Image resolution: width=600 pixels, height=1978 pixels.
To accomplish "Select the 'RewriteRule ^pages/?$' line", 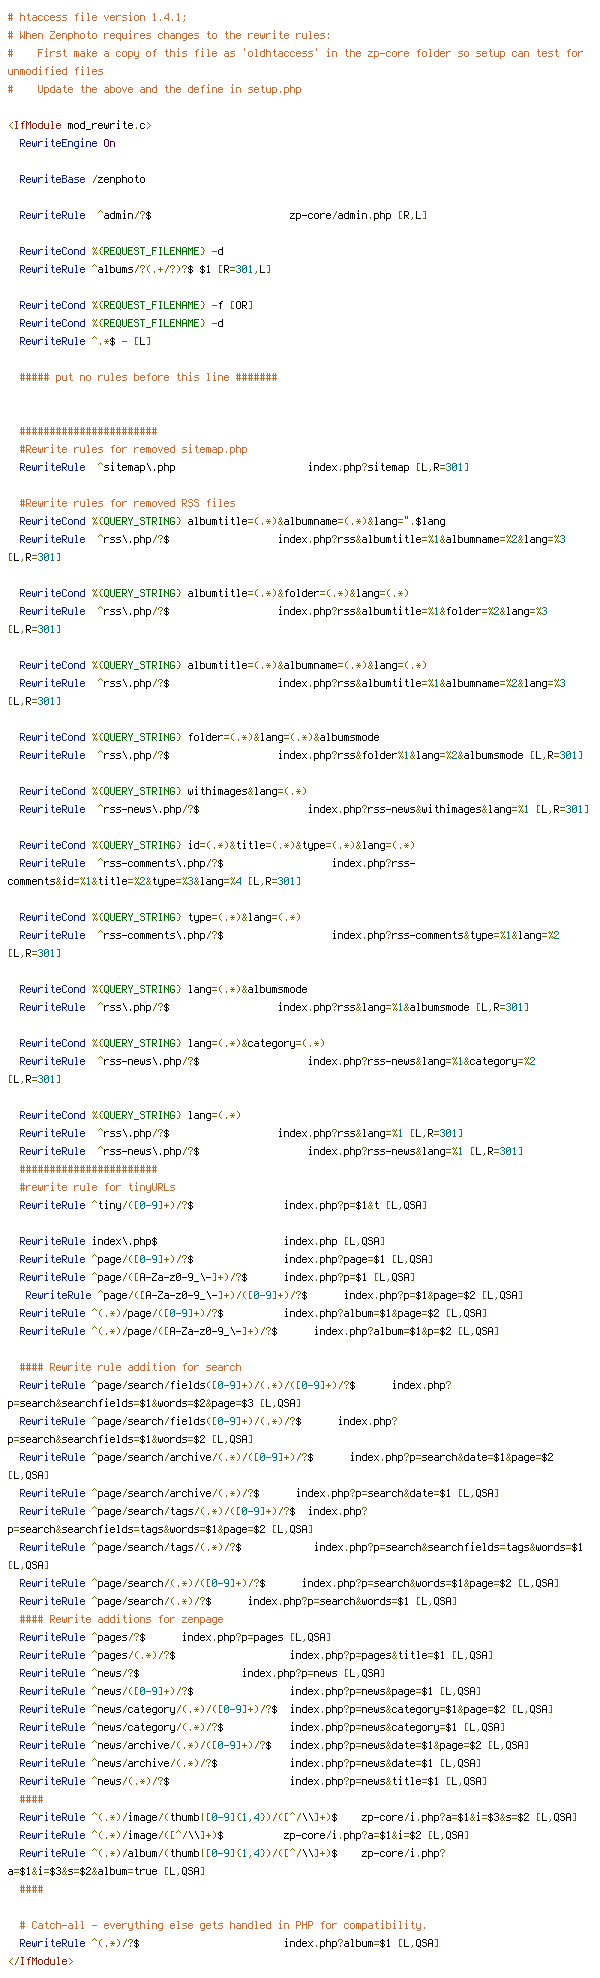I will point(175,1637).
